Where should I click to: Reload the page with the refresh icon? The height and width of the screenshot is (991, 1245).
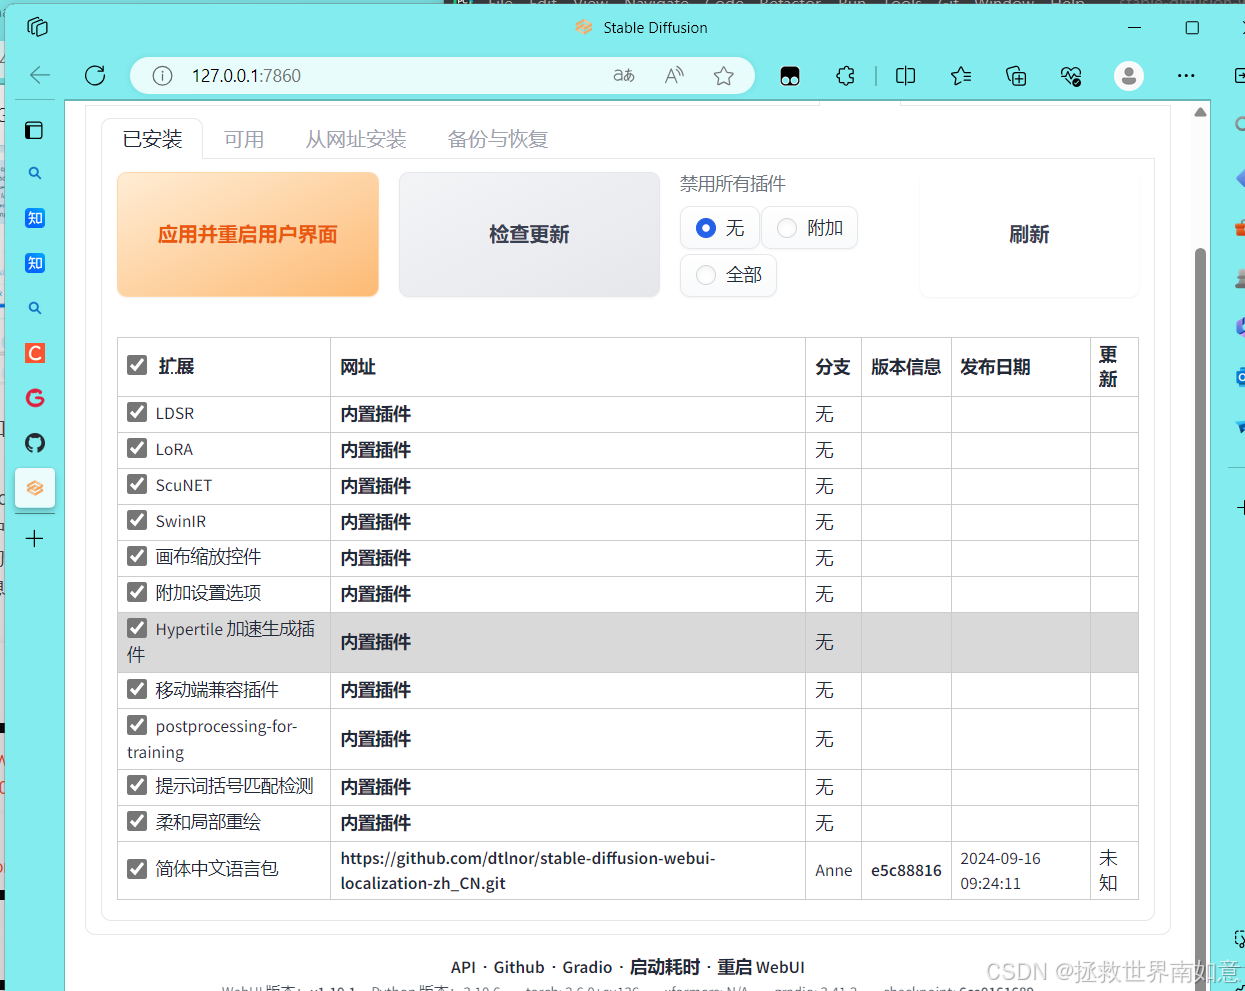coord(95,75)
